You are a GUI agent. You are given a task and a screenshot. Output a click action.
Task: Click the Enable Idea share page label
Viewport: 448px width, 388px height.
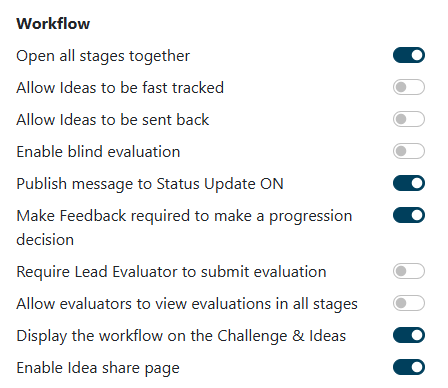(98, 368)
